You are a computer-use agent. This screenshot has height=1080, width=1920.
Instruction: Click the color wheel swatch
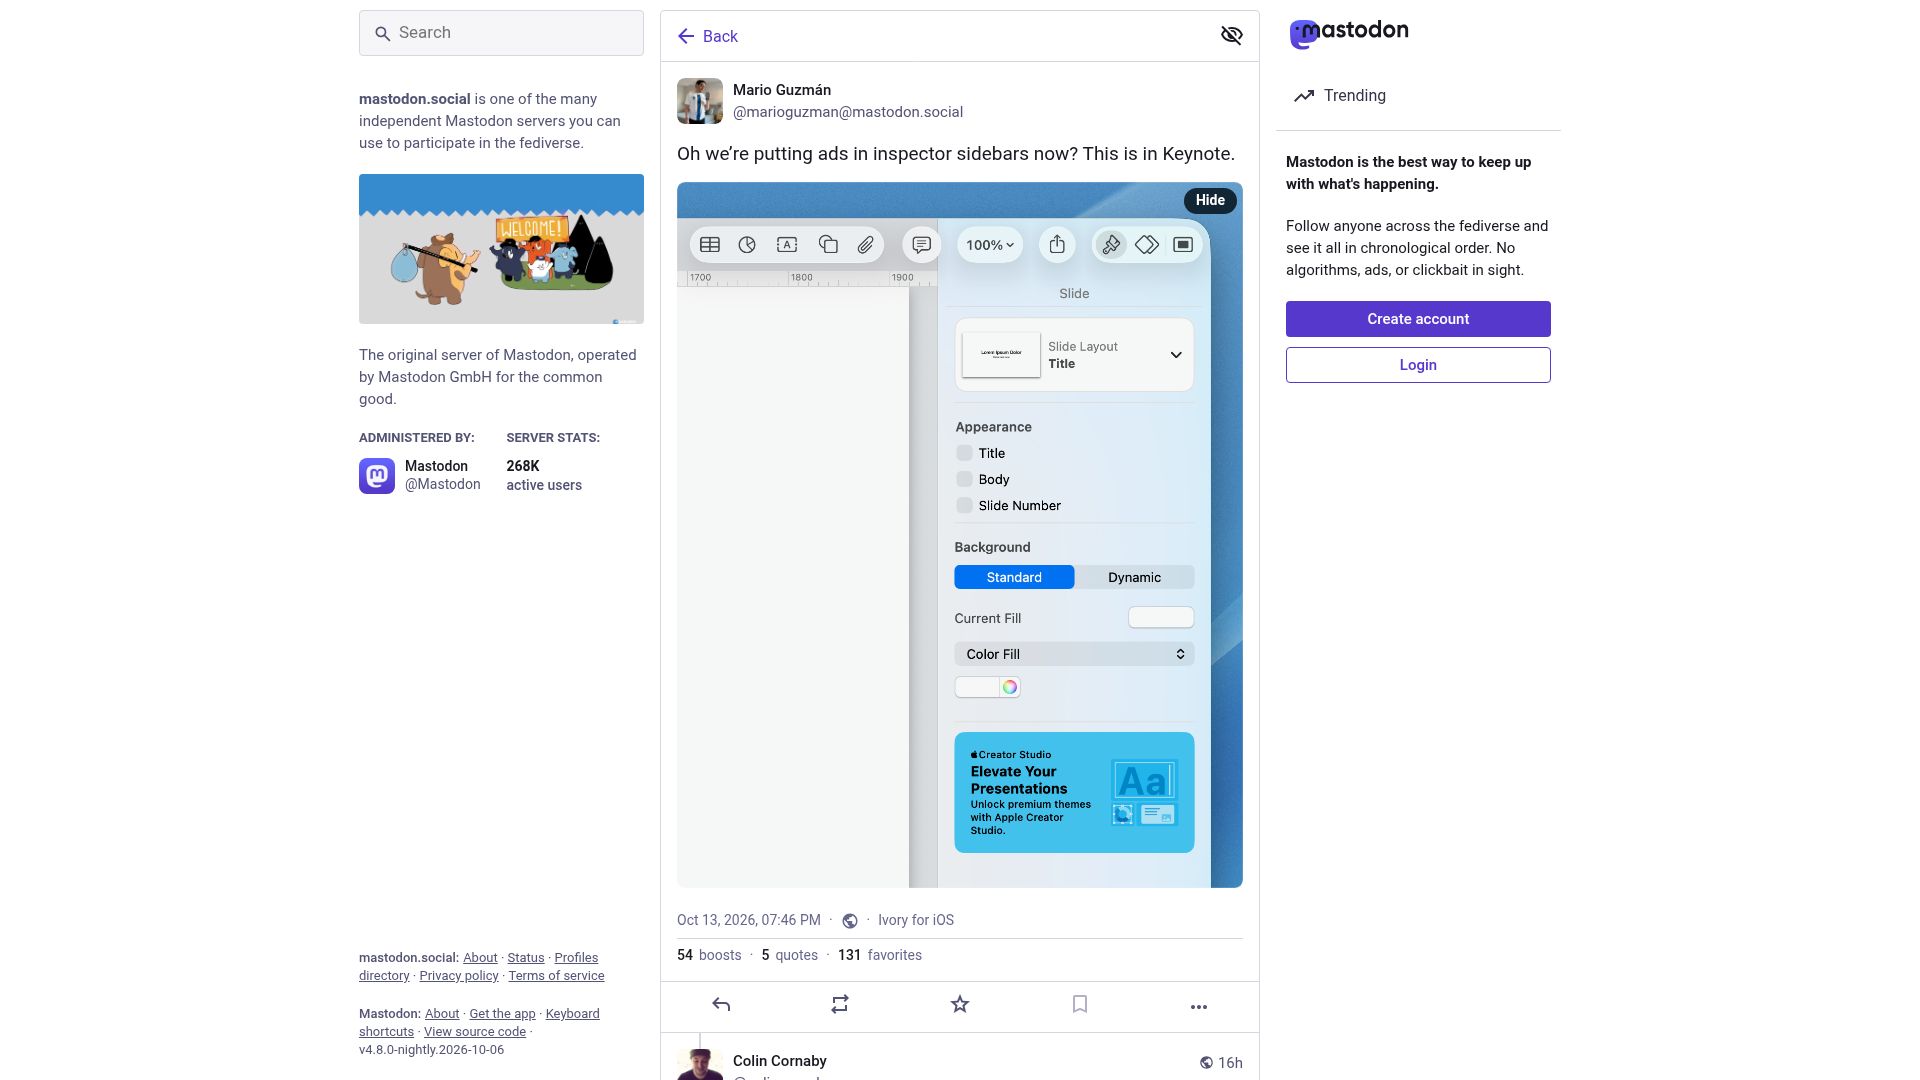click(x=1010, y=687)
